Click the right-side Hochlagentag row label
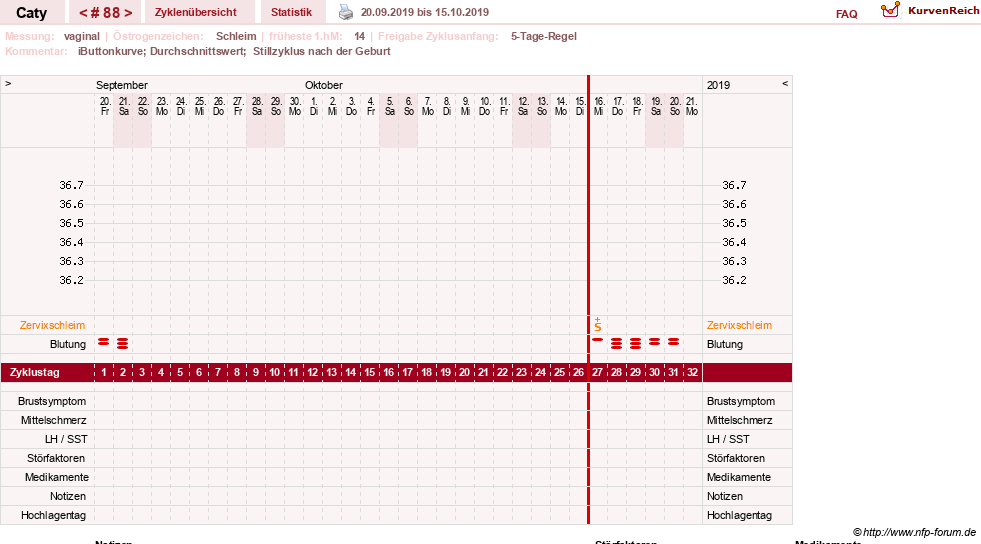Image resolution: width=981 pixels, height=544 pixels. pyautogui.click(x=739, y=515)
